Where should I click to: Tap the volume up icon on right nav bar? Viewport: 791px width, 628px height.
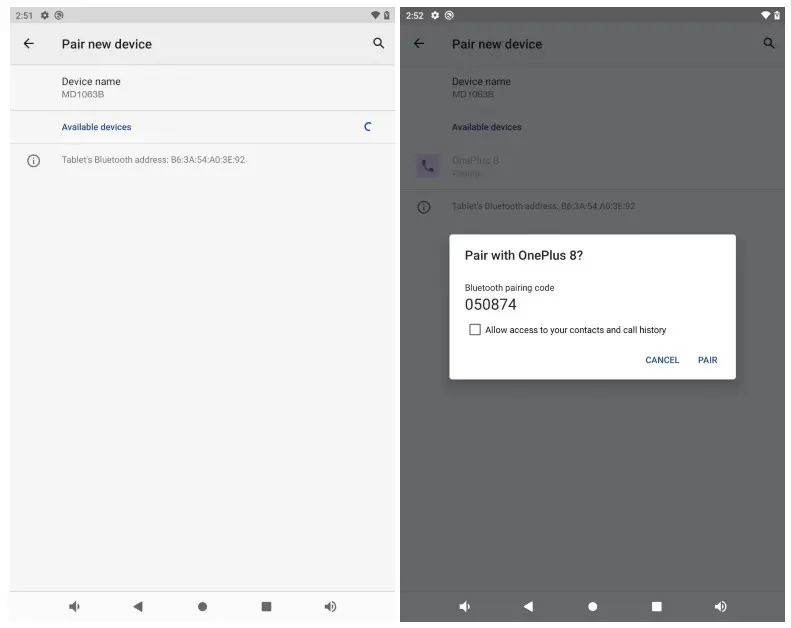(720, 606)
